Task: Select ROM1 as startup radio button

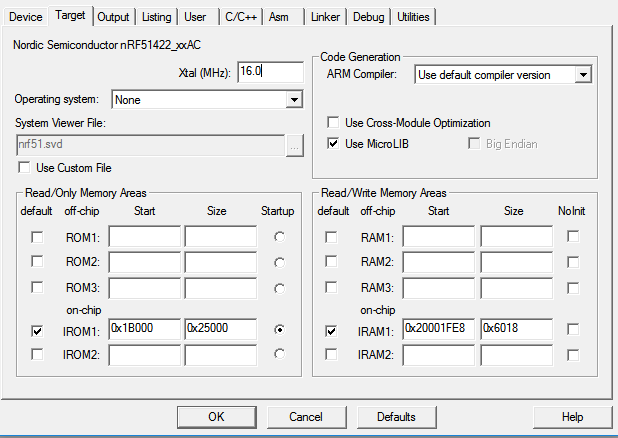Action: coord(279,237)
